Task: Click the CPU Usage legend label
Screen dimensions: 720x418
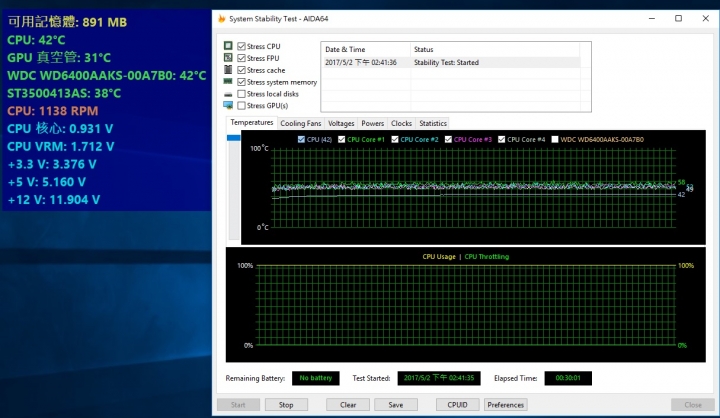Action: pos(439,257)
